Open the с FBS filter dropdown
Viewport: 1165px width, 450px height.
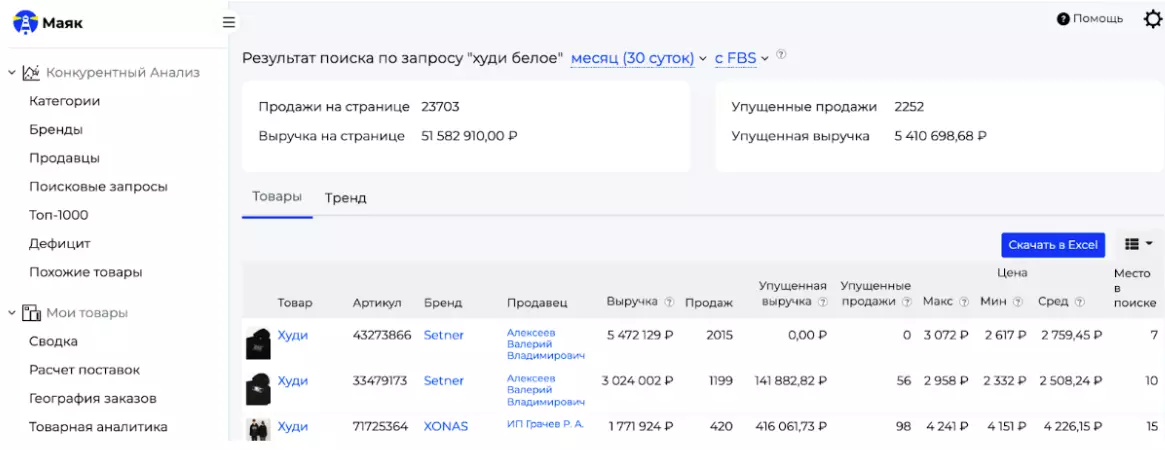[741, 59]
